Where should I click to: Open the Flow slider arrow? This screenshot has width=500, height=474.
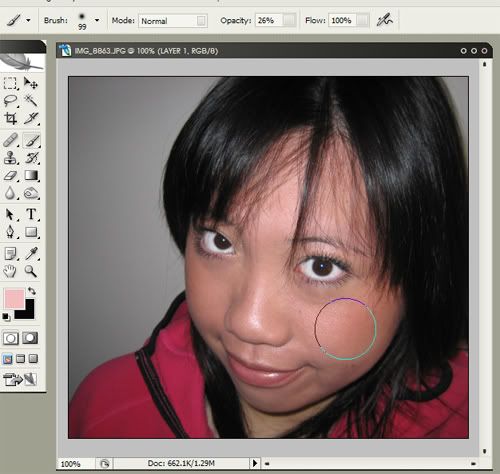coord(362,20)
